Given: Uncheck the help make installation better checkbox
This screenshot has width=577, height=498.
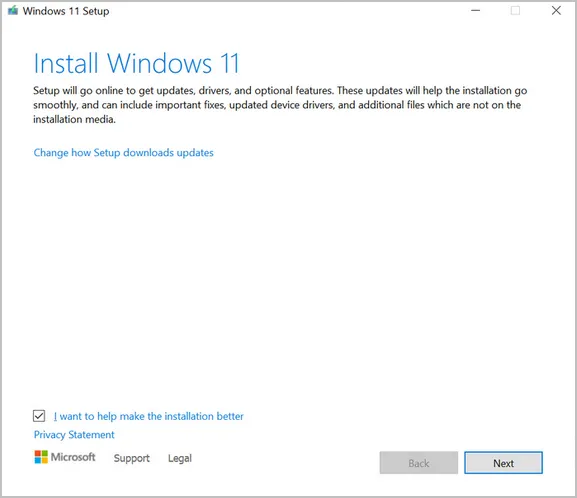Looking at the screenshot, I should pyautogui.click(x=39, y=416).
